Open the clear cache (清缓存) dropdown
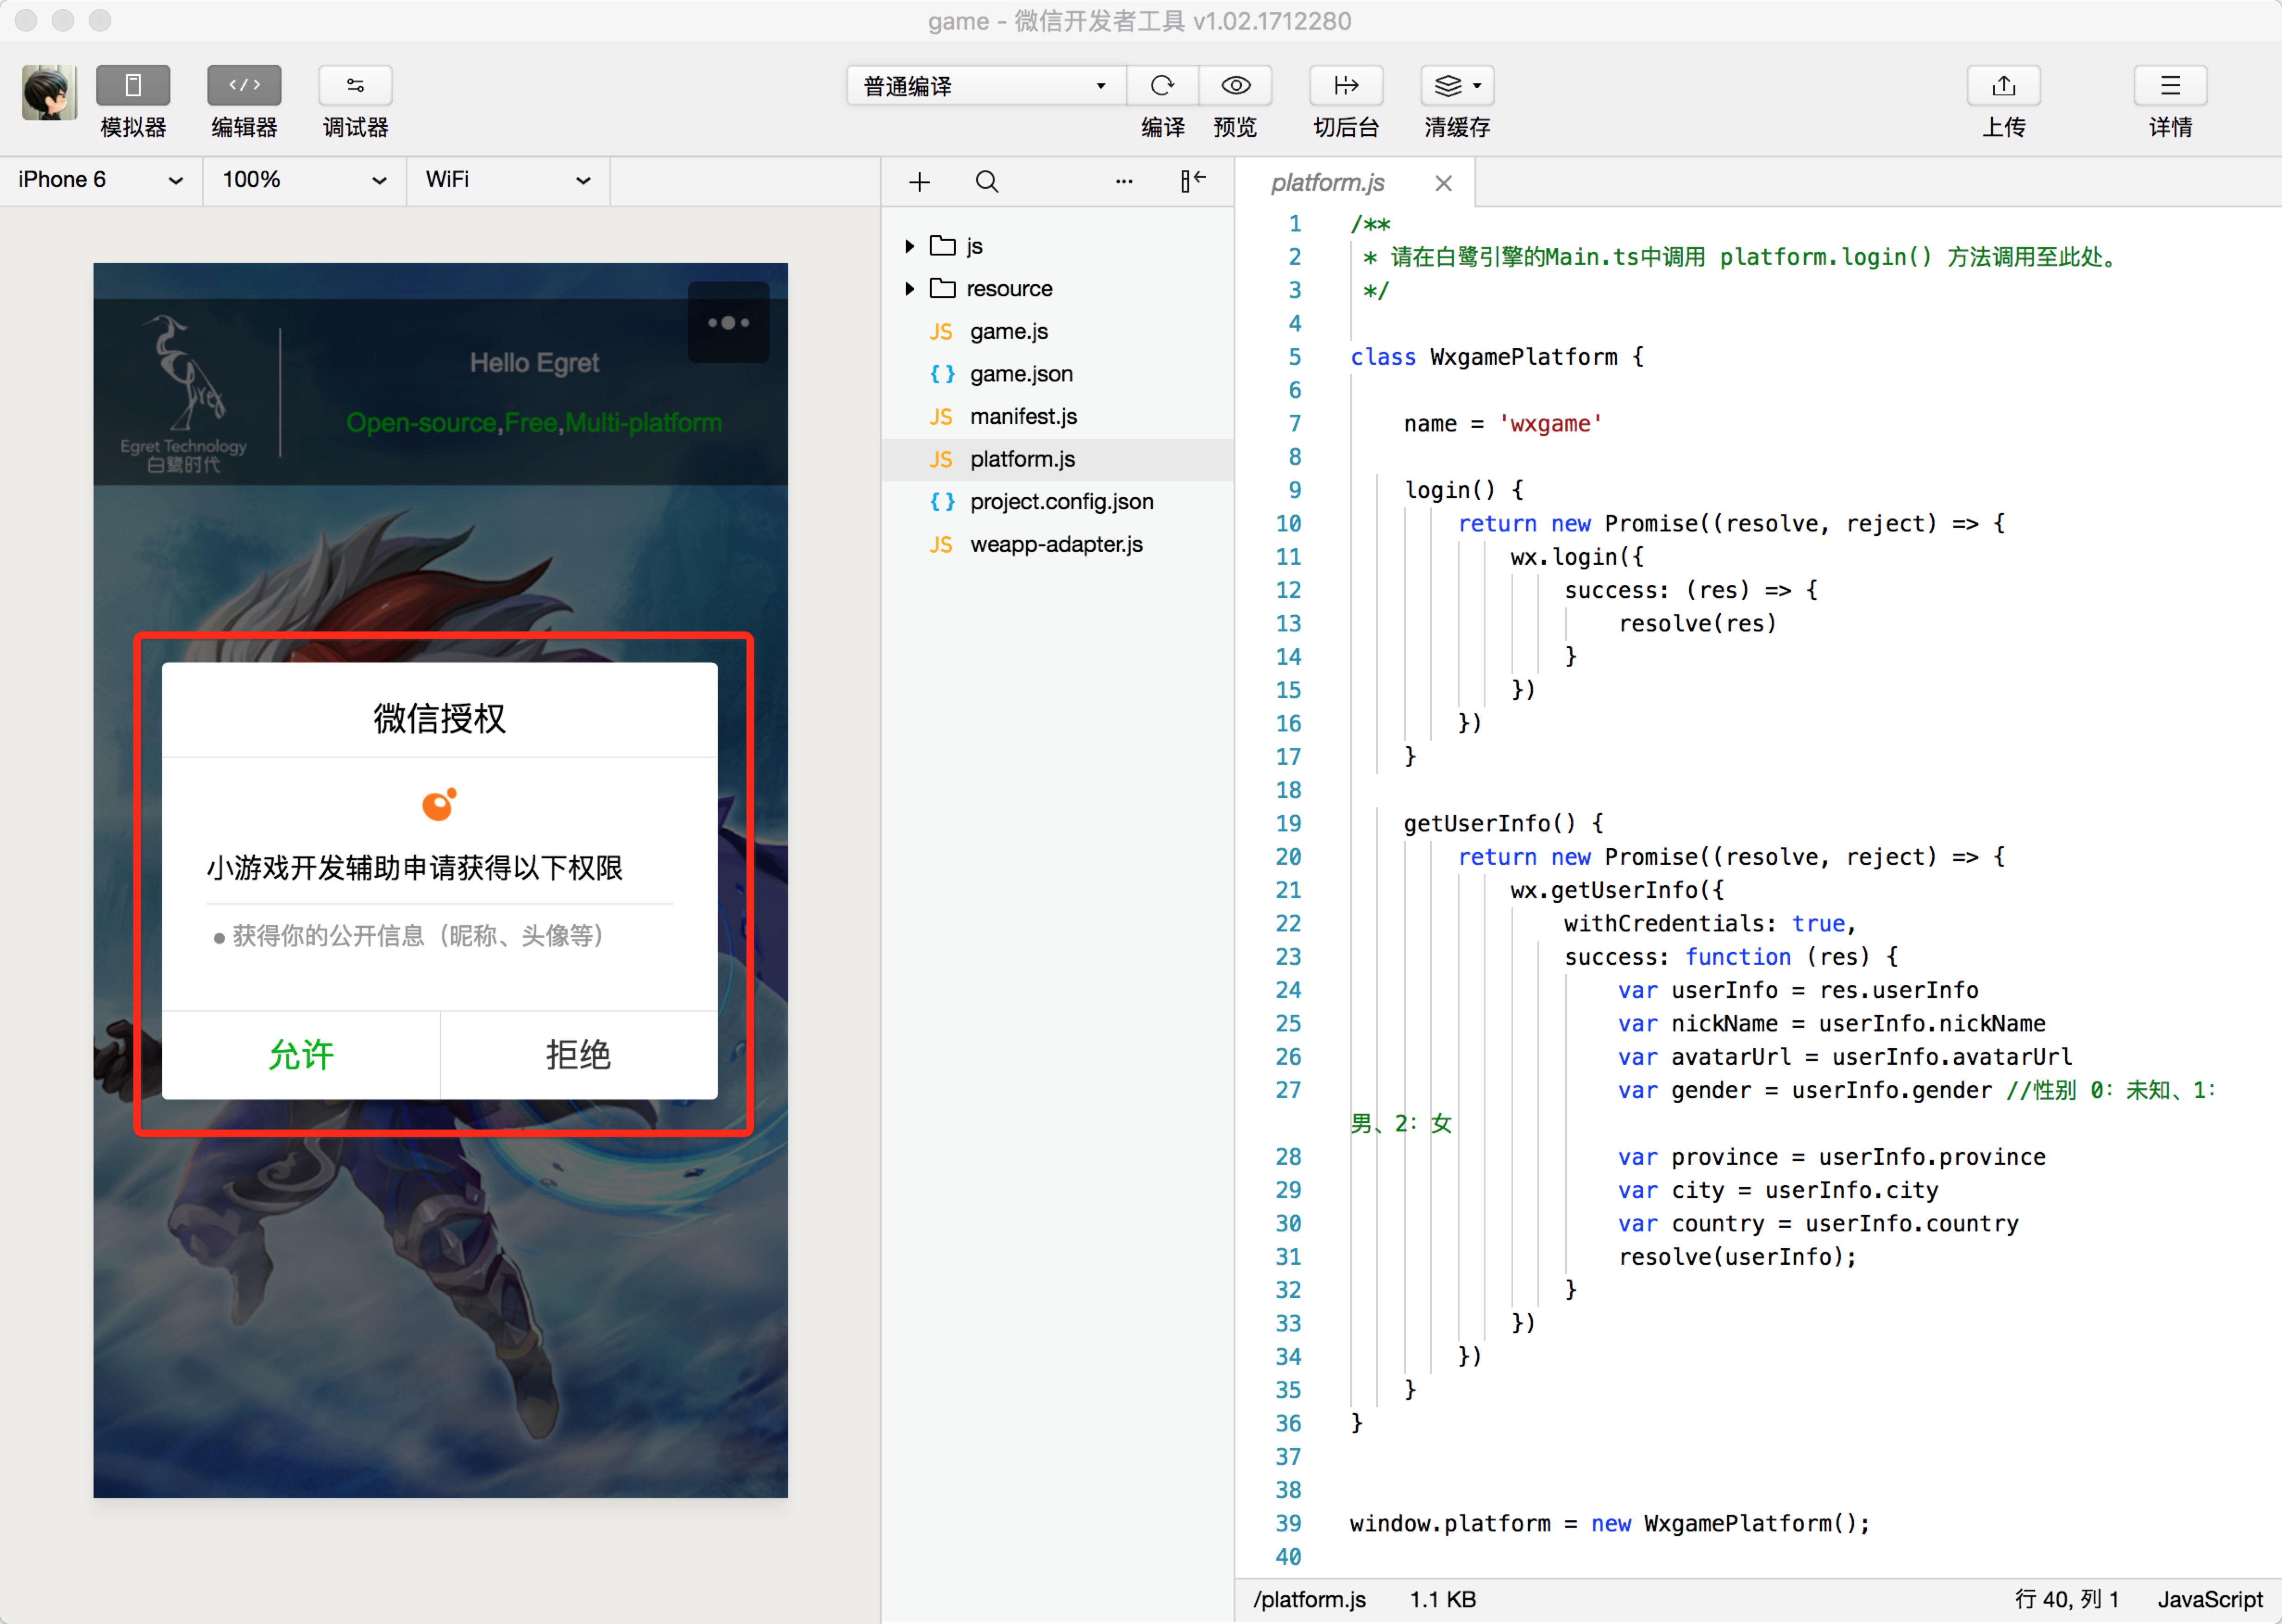Image resolution: width=2282 pixels, height=1624 pixels. 1457,86
